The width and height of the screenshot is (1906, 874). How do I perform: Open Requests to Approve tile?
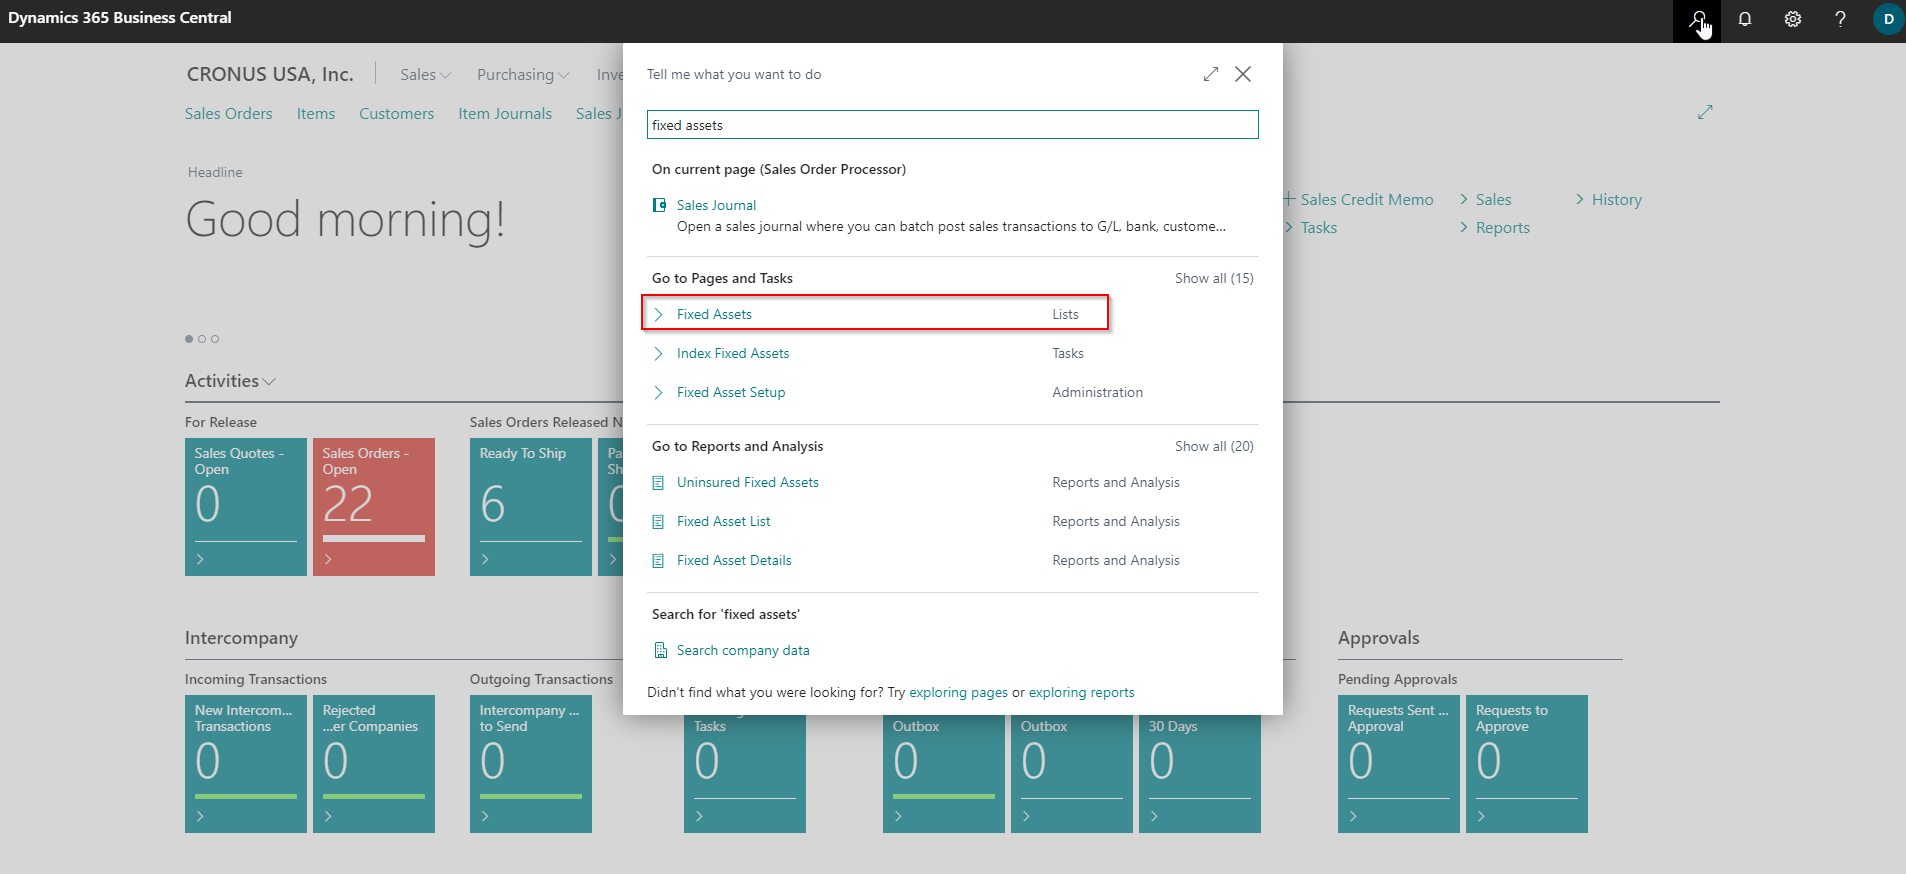pyautogui.click(x=1527, y=764)
